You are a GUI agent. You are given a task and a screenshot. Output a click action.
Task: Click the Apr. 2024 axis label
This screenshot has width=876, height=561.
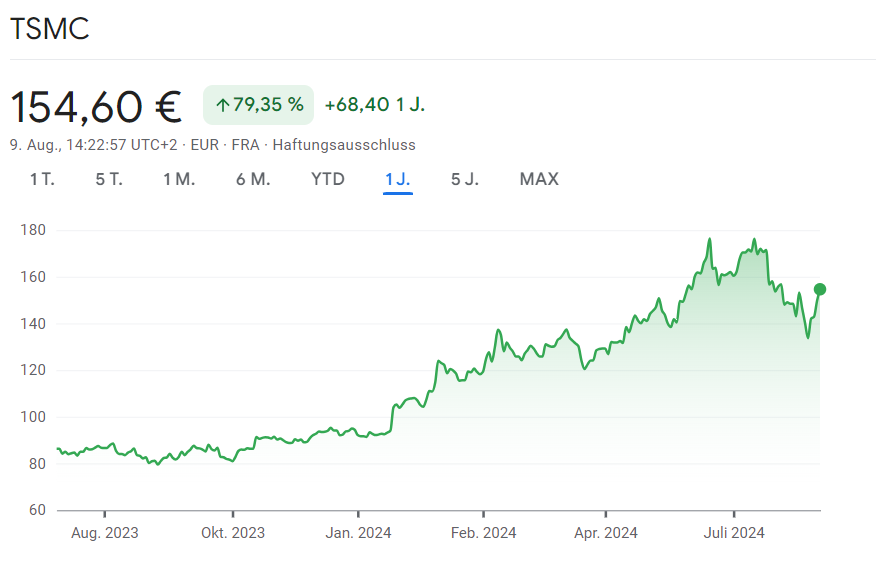(606, 533)
